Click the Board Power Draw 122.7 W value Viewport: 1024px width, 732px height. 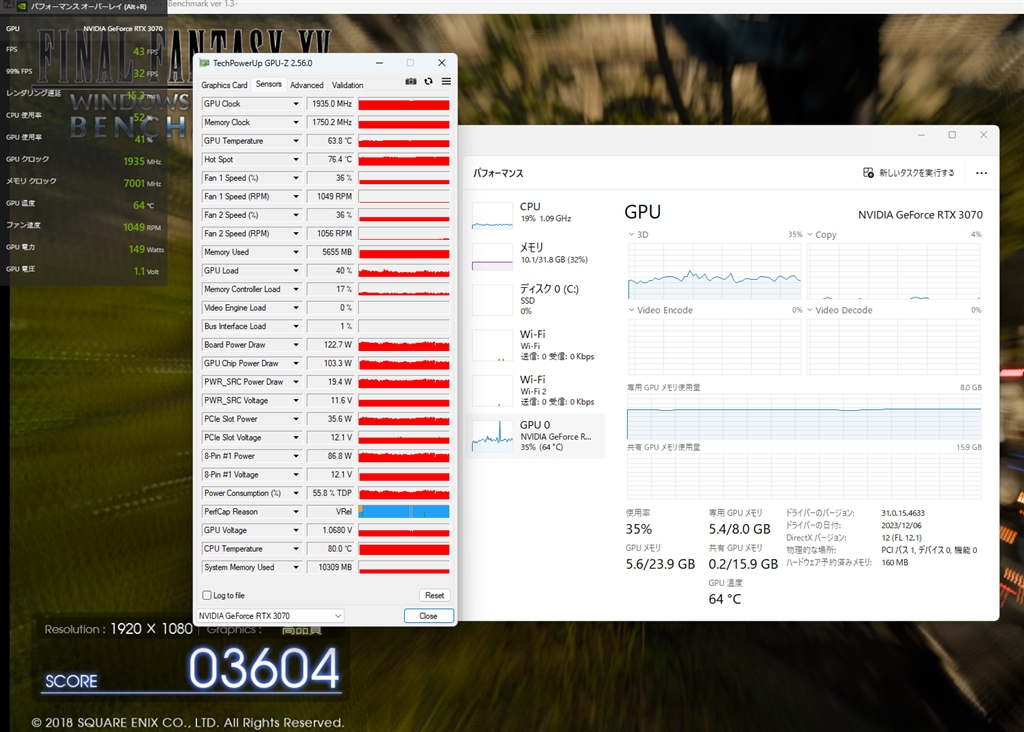tap(330, 345)
